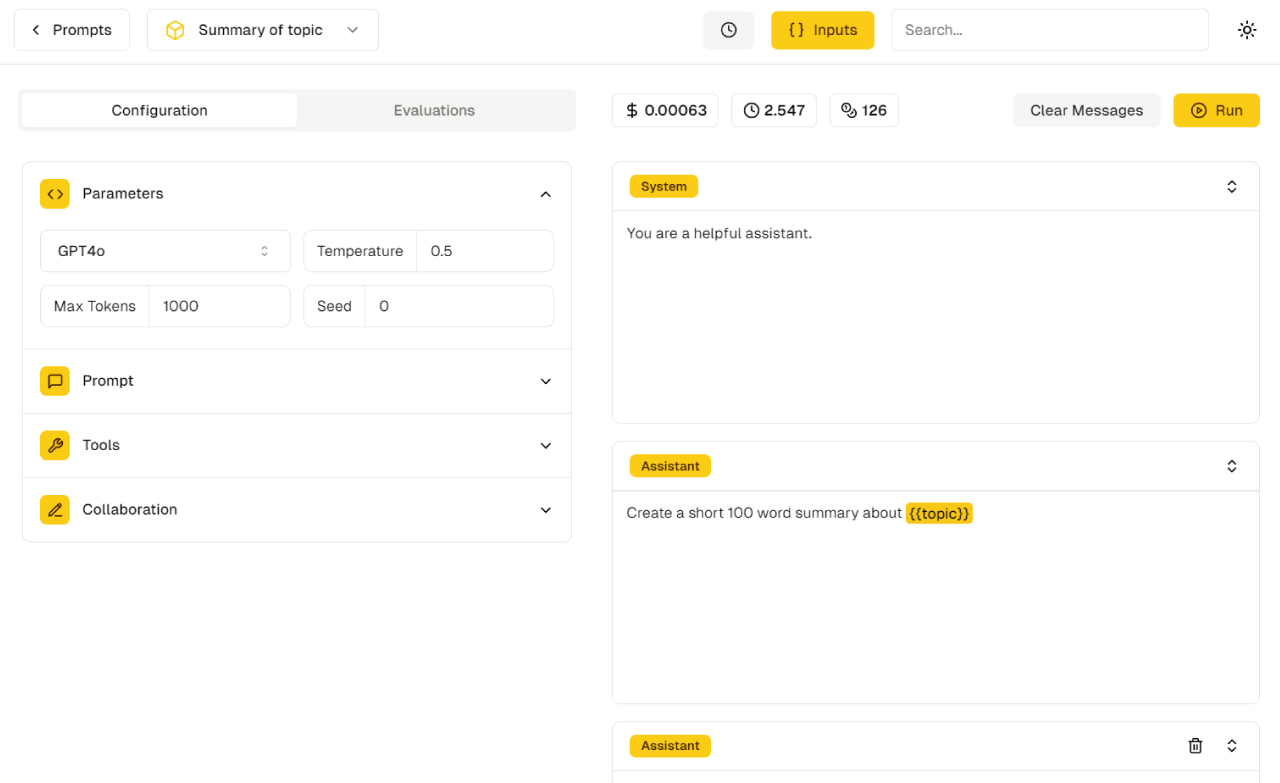The width and height of the screenshot is (1280, 783).
Task: Run the prompt
Action: click(1216, 110)
